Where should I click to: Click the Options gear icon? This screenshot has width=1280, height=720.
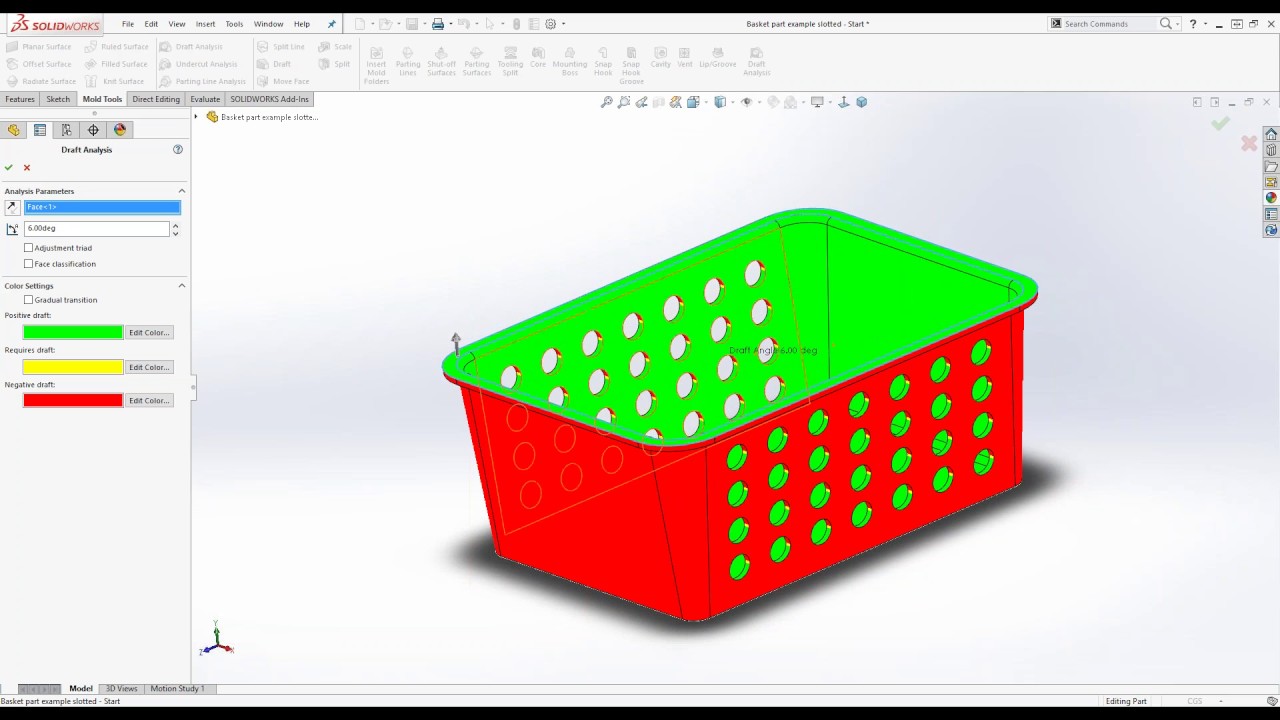[x=550, y=24]
